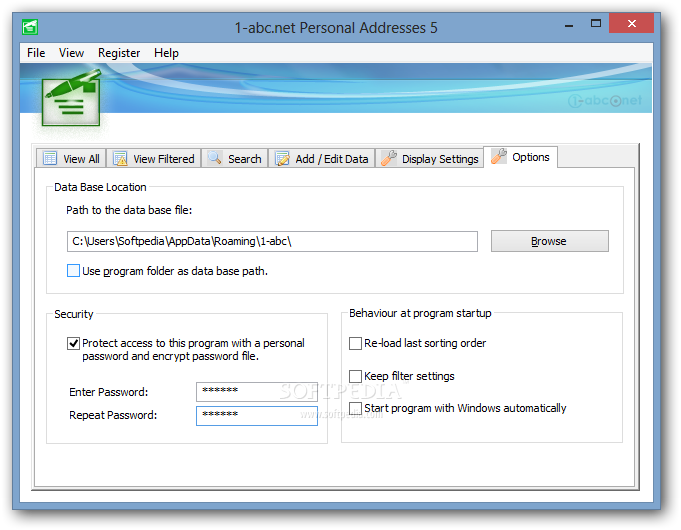Open the Add / Edit Data tab

point(321,159)
